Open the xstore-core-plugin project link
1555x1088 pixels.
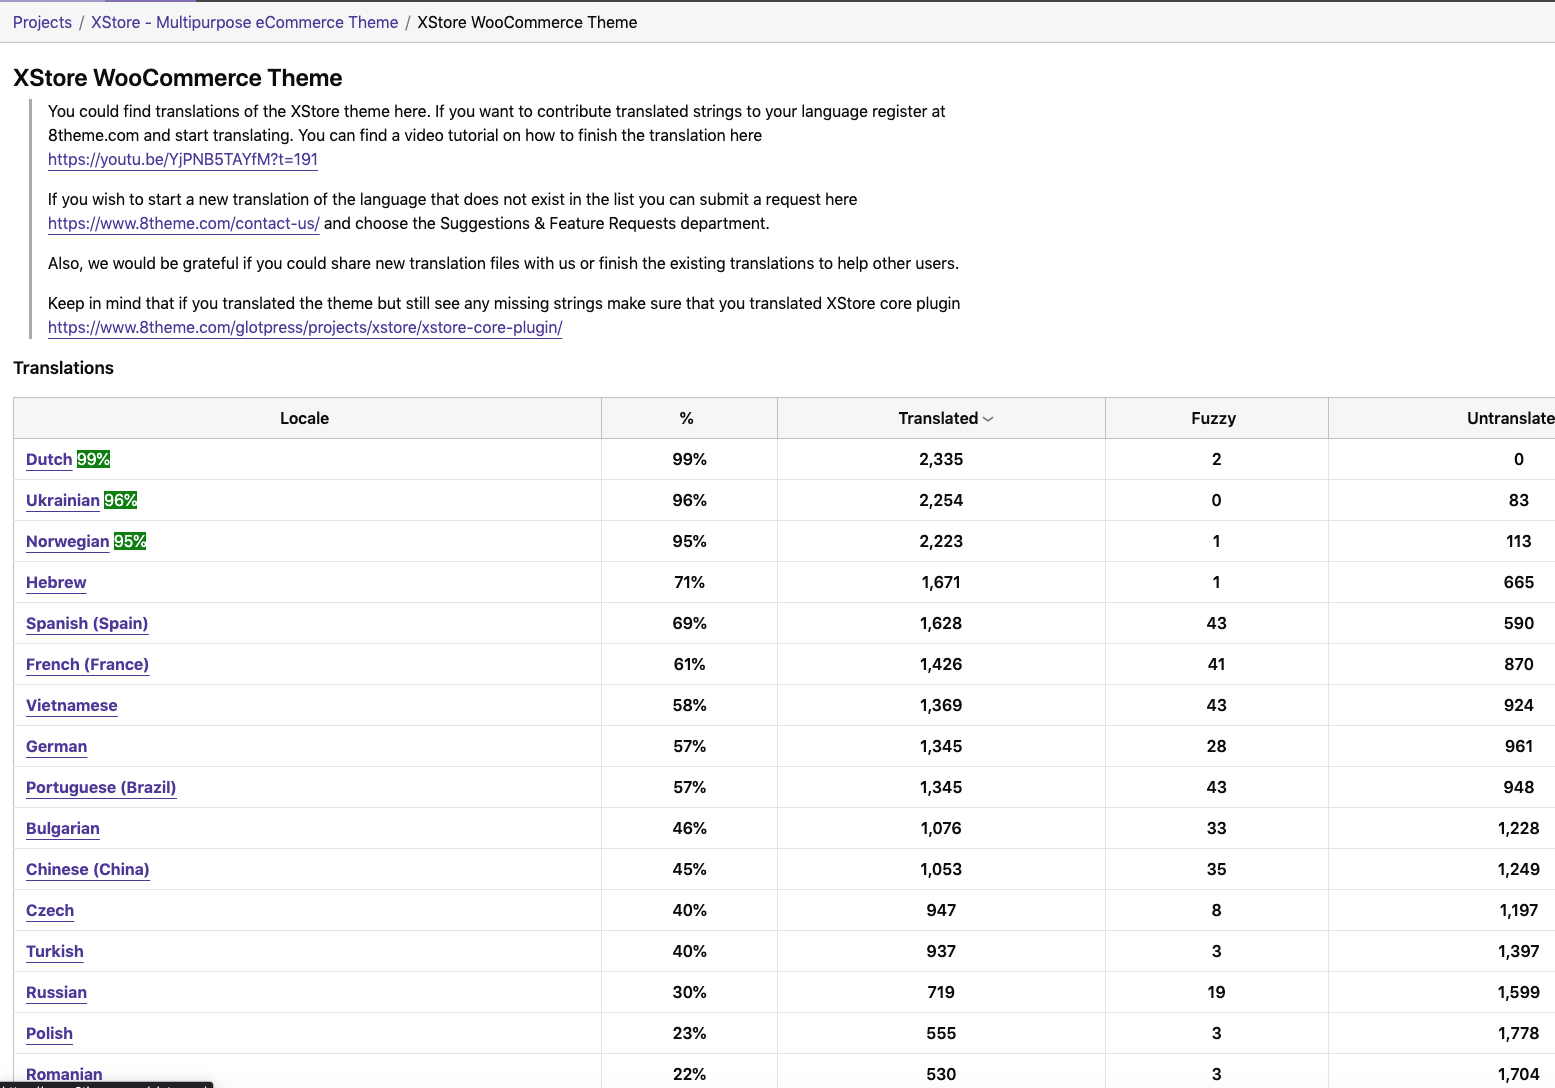[305, 327]
